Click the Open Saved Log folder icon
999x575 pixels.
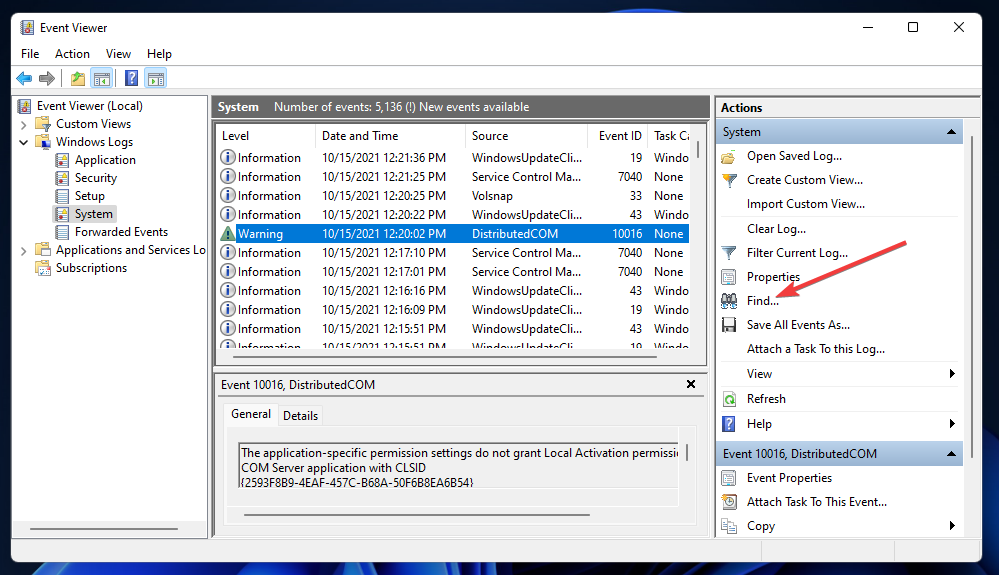729,157
